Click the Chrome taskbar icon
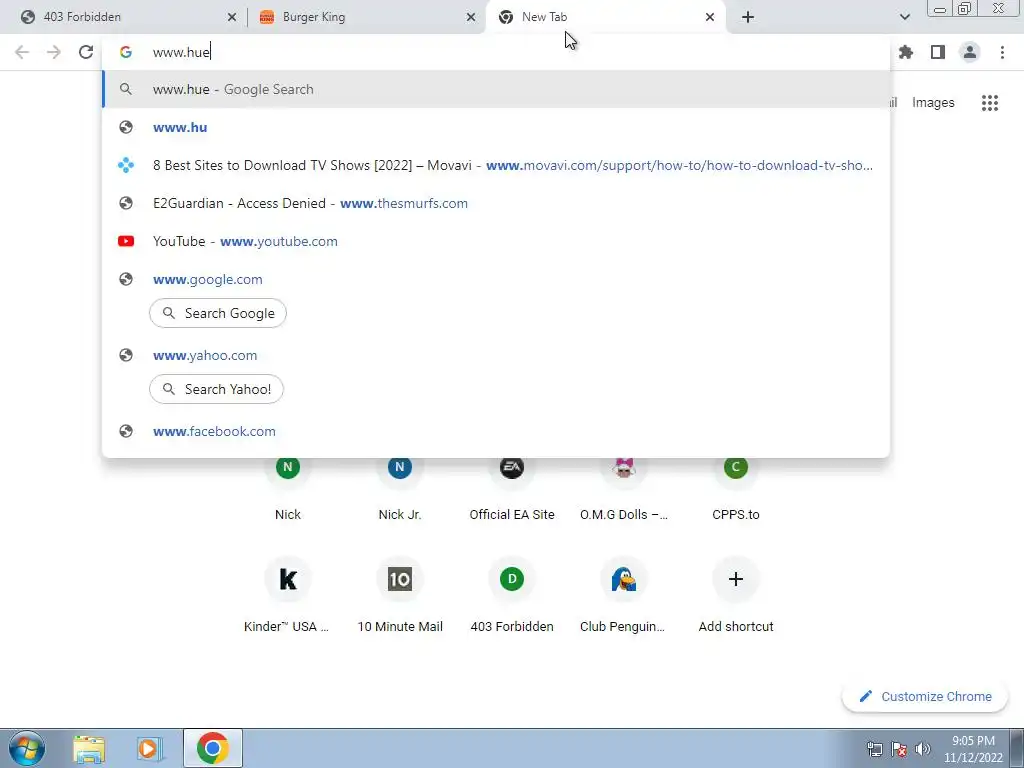Viewport: 1024px width, 768px height. click(x=213, y=748)
